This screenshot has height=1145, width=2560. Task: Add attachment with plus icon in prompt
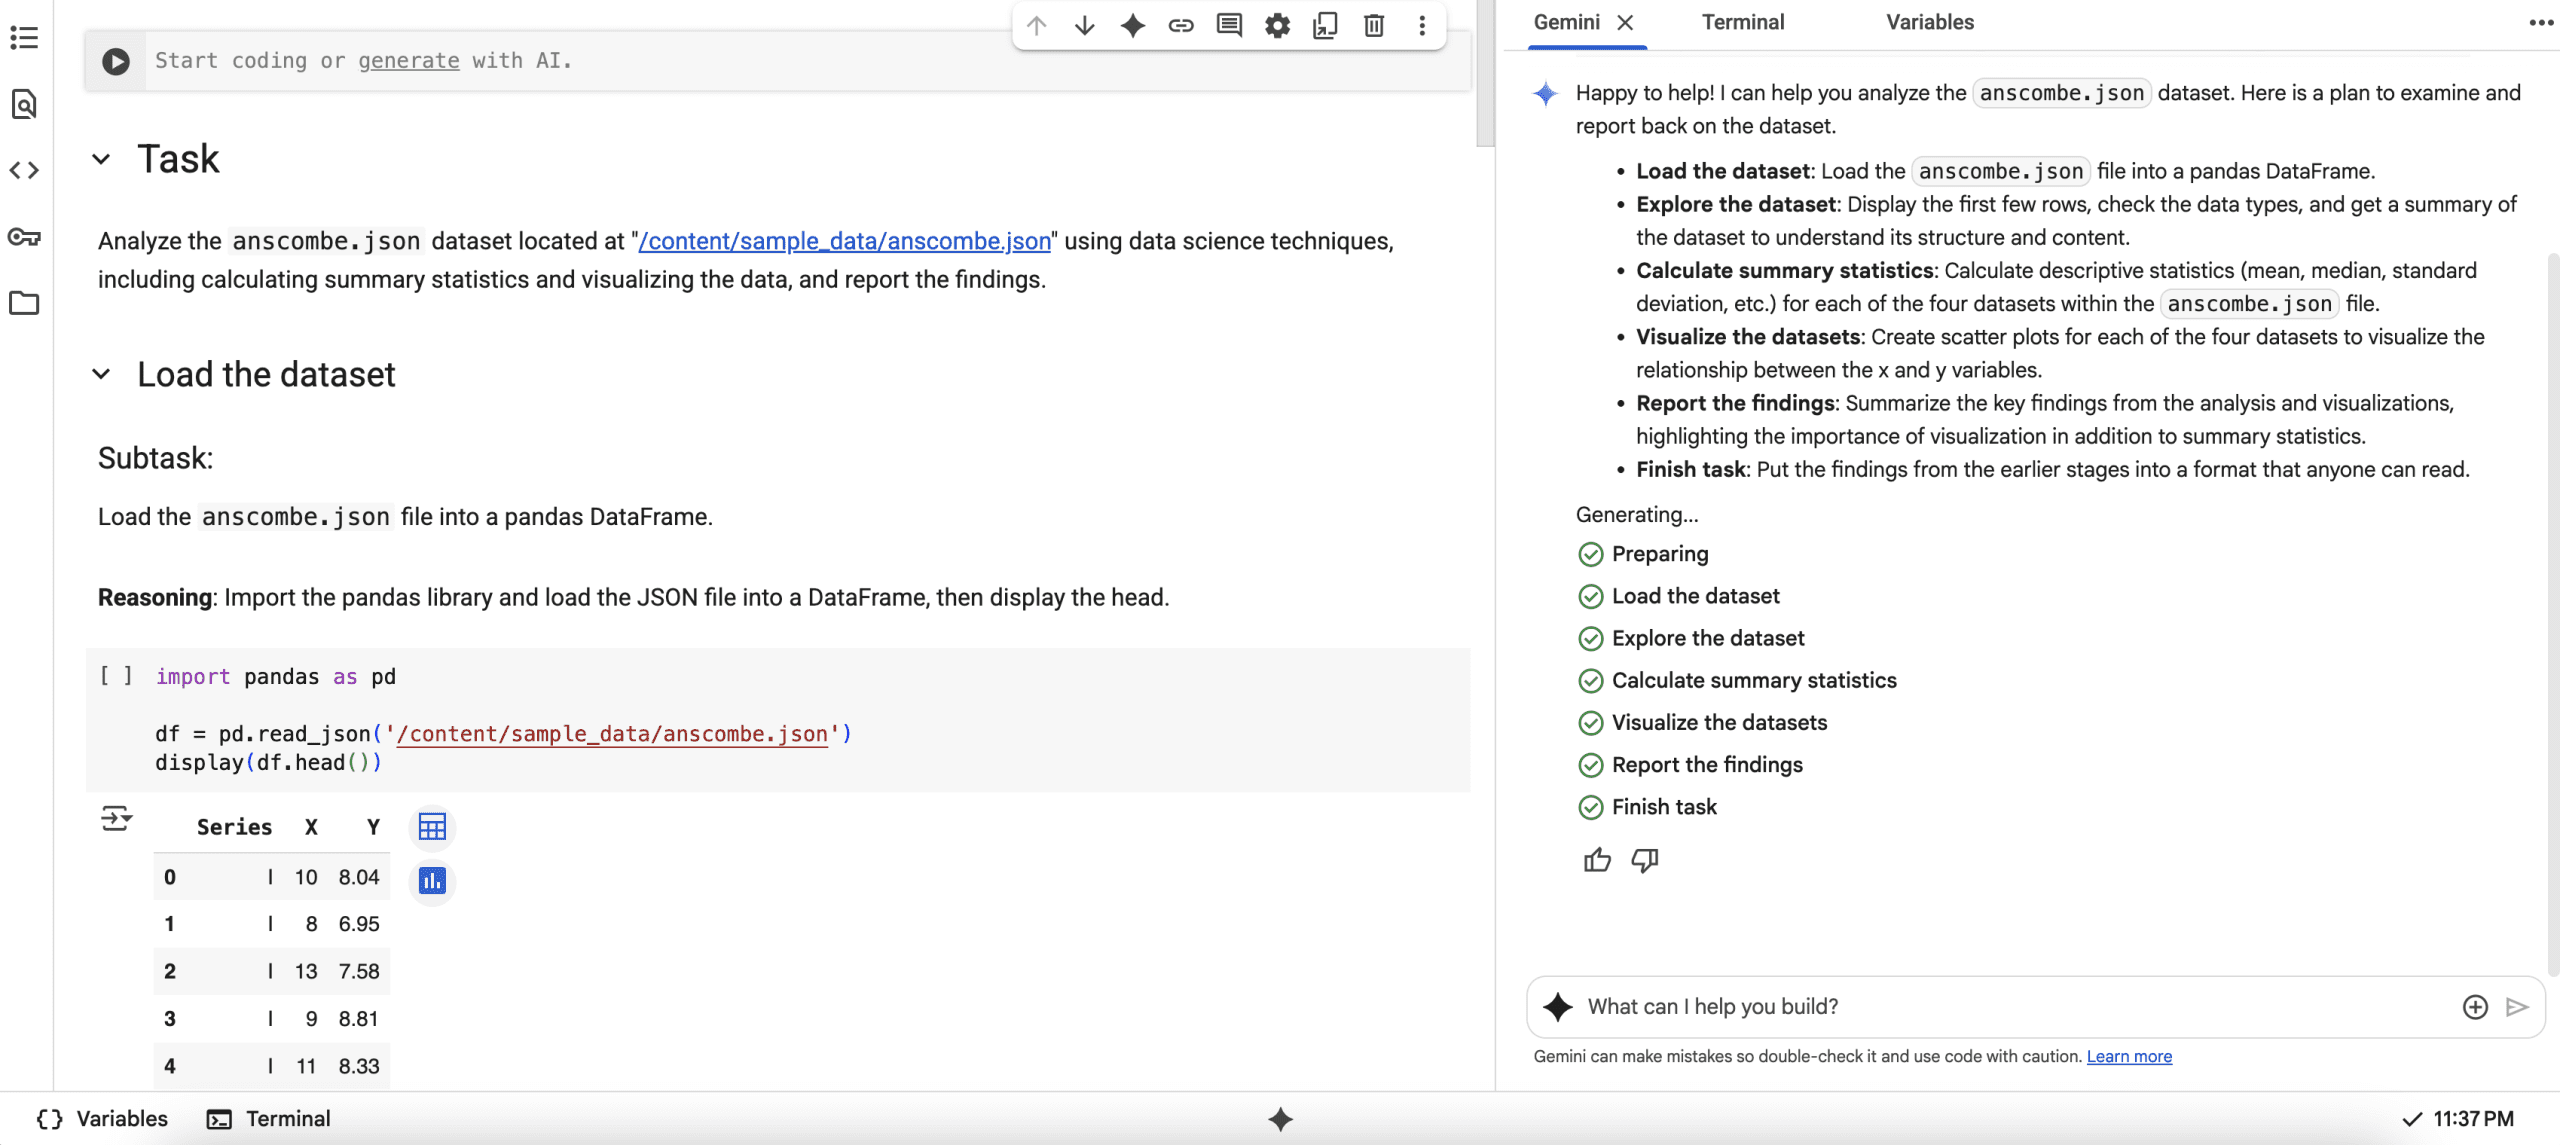(x=2475, y=1007)
